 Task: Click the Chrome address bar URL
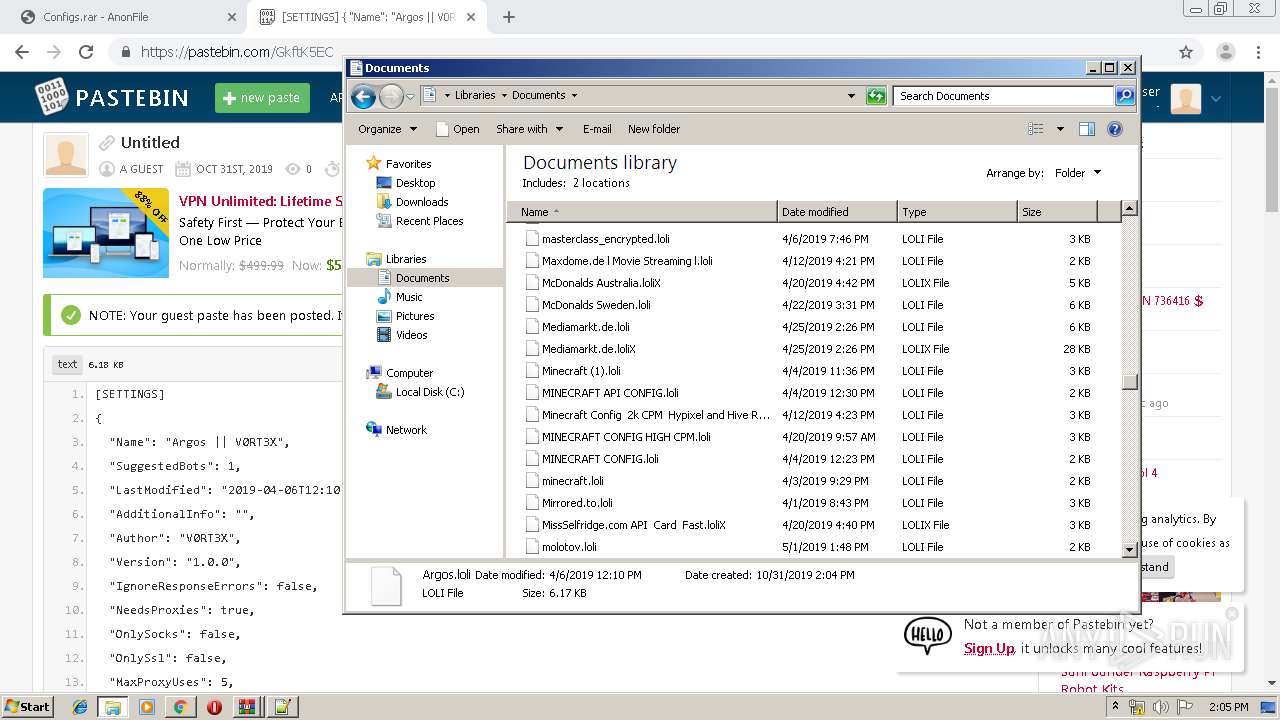236,52
